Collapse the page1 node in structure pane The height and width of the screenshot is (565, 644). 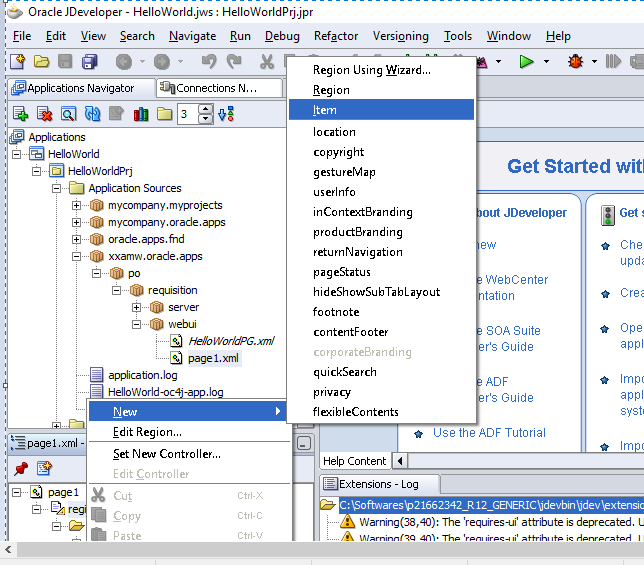tap(16, 492)
